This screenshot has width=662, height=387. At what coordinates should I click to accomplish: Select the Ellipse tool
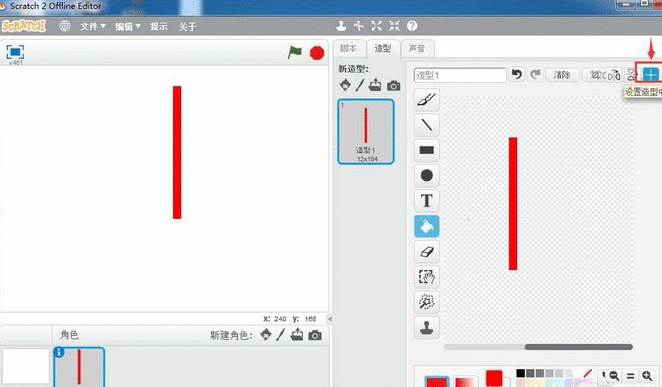point(426,176)
